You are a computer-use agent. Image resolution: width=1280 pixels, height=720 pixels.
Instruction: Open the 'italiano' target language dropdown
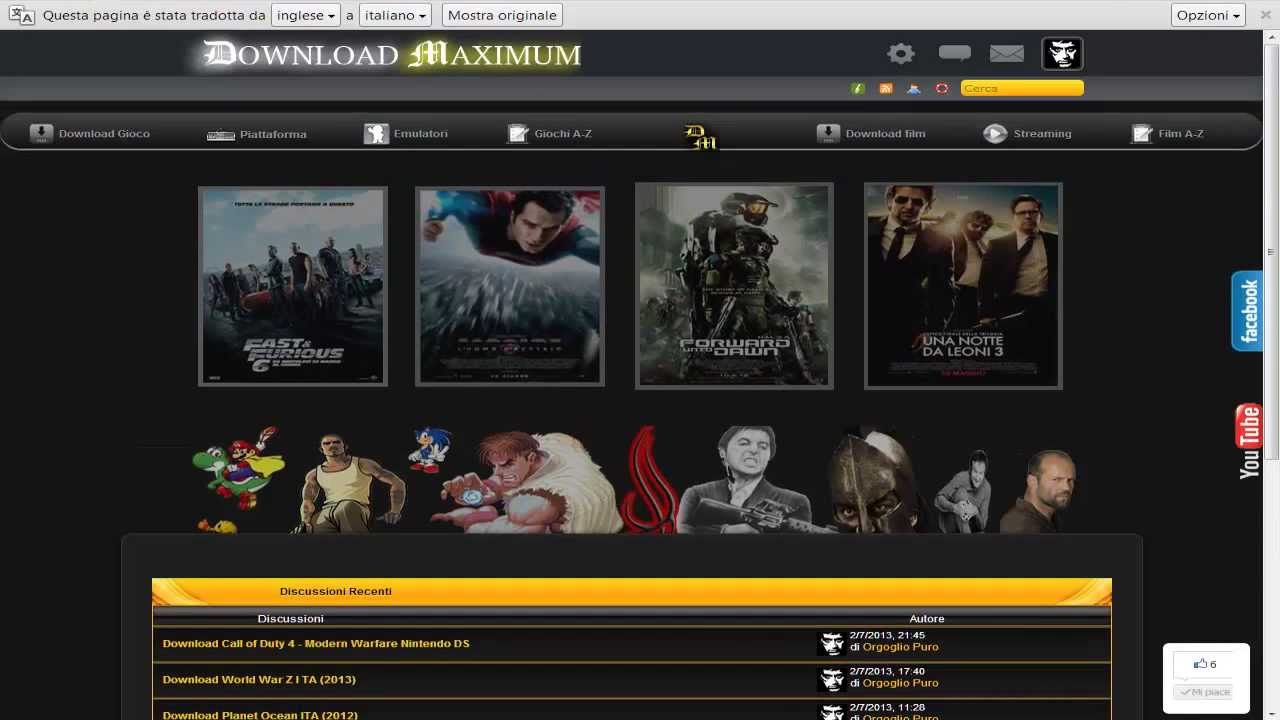pyautogui.click(x=396, y=15)
